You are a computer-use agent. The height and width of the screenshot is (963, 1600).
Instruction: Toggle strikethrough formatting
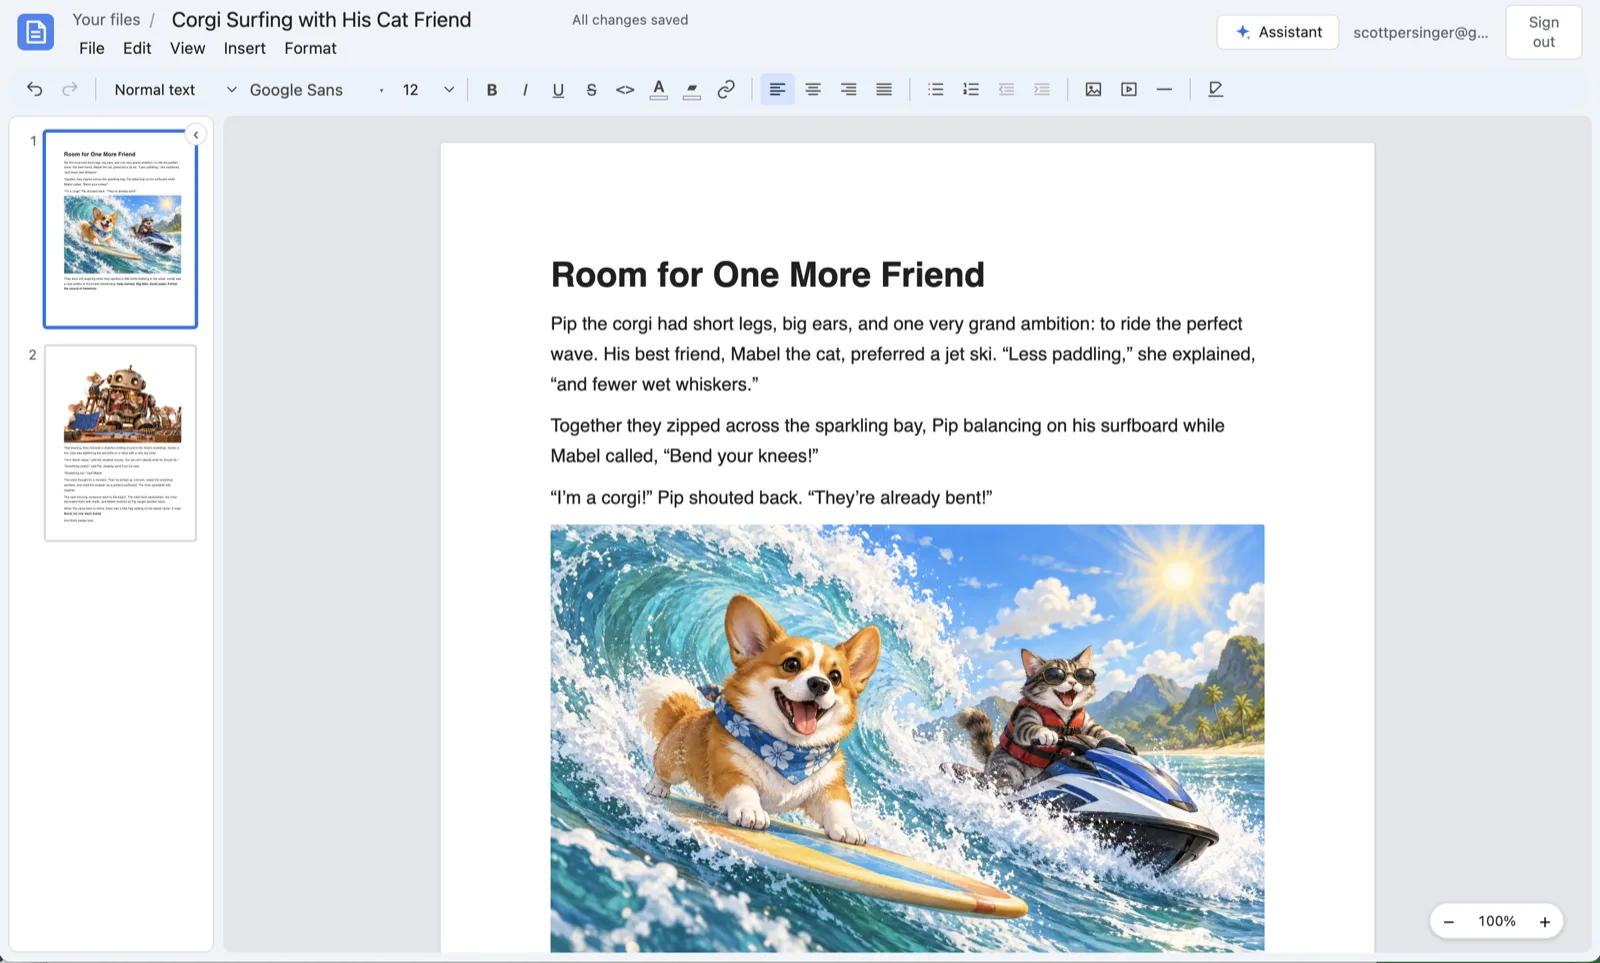click(591, 89)
